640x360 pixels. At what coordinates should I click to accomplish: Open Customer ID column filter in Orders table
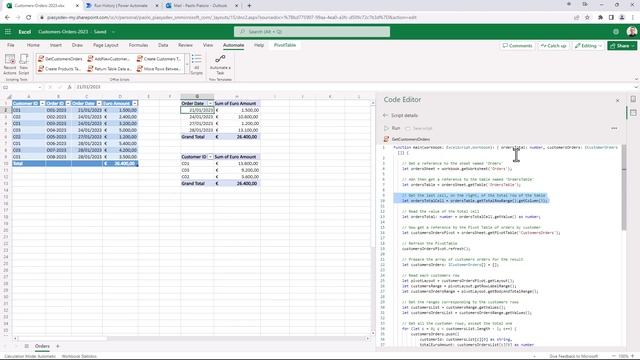[x=42, y=103]
